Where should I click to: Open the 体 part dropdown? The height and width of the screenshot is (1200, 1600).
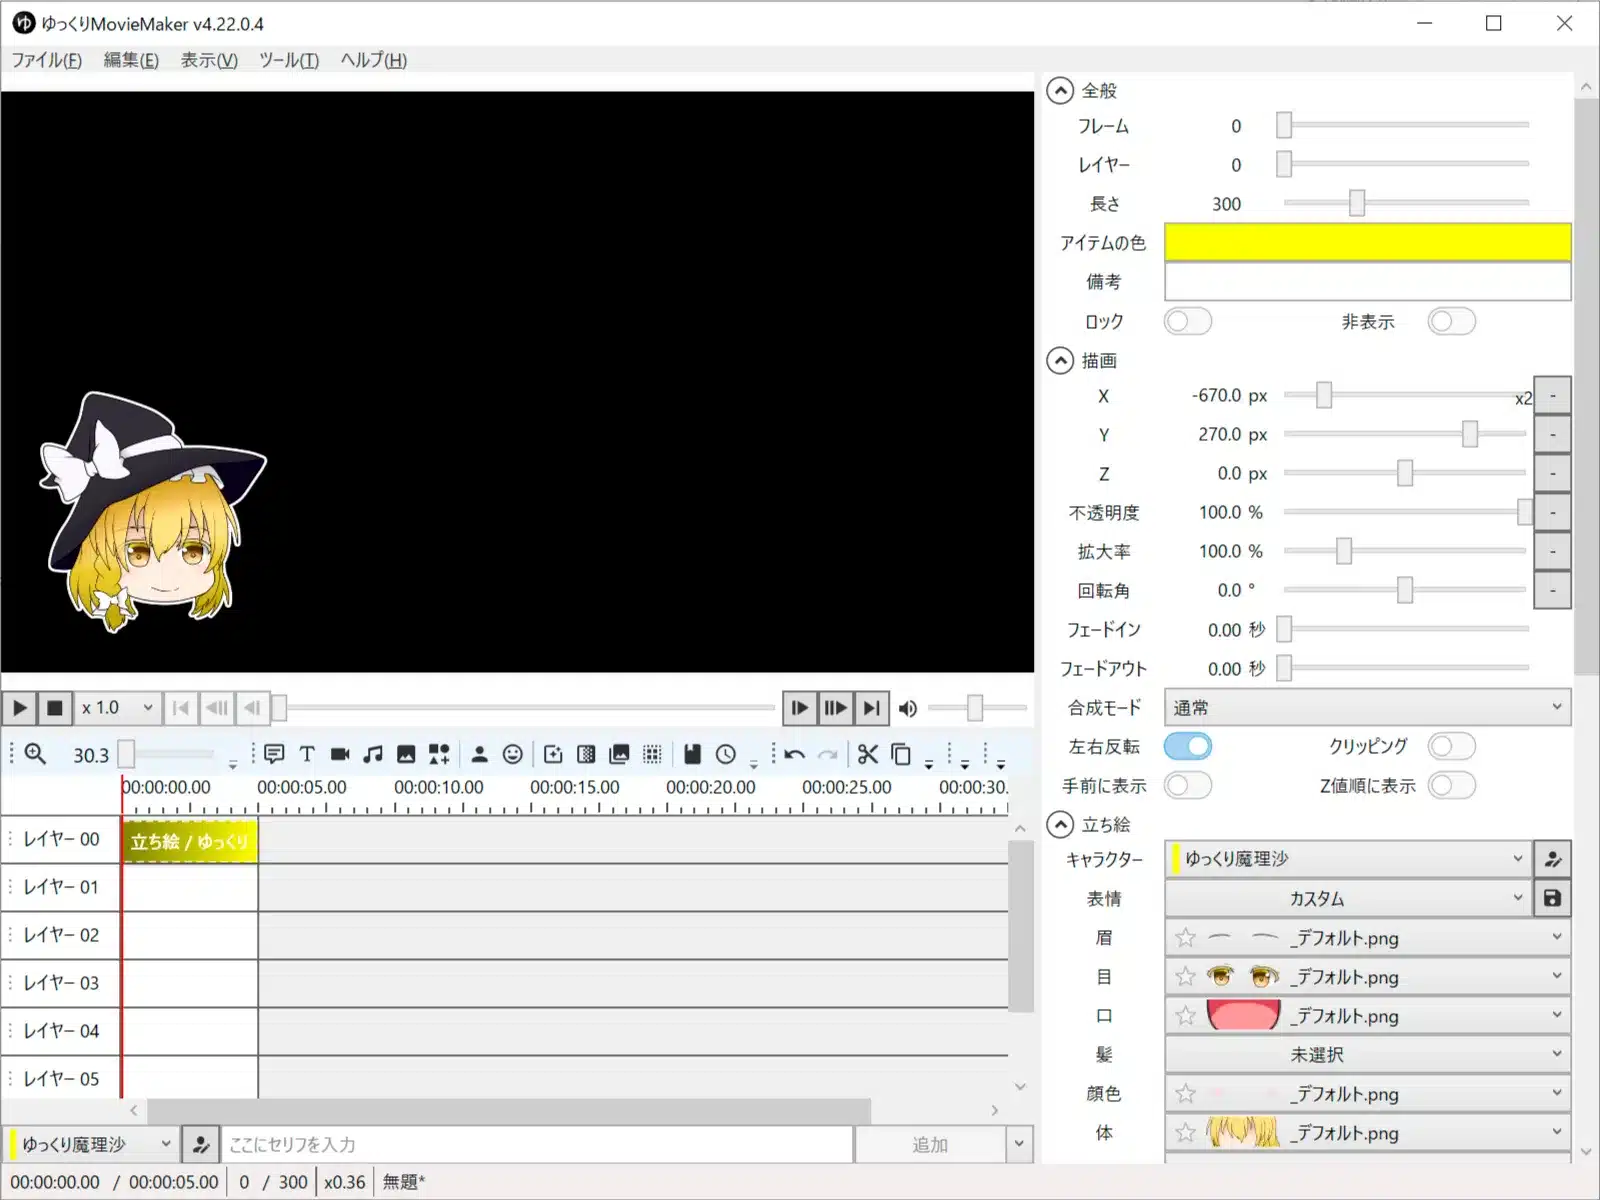pyautogui.click(x=1367, y=1132)
